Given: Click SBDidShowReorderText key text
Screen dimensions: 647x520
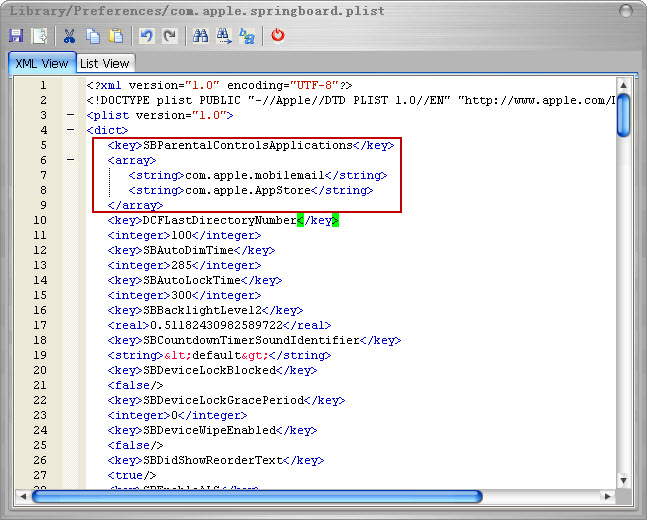Looking at the screenshot, I should tap(213, 460).
